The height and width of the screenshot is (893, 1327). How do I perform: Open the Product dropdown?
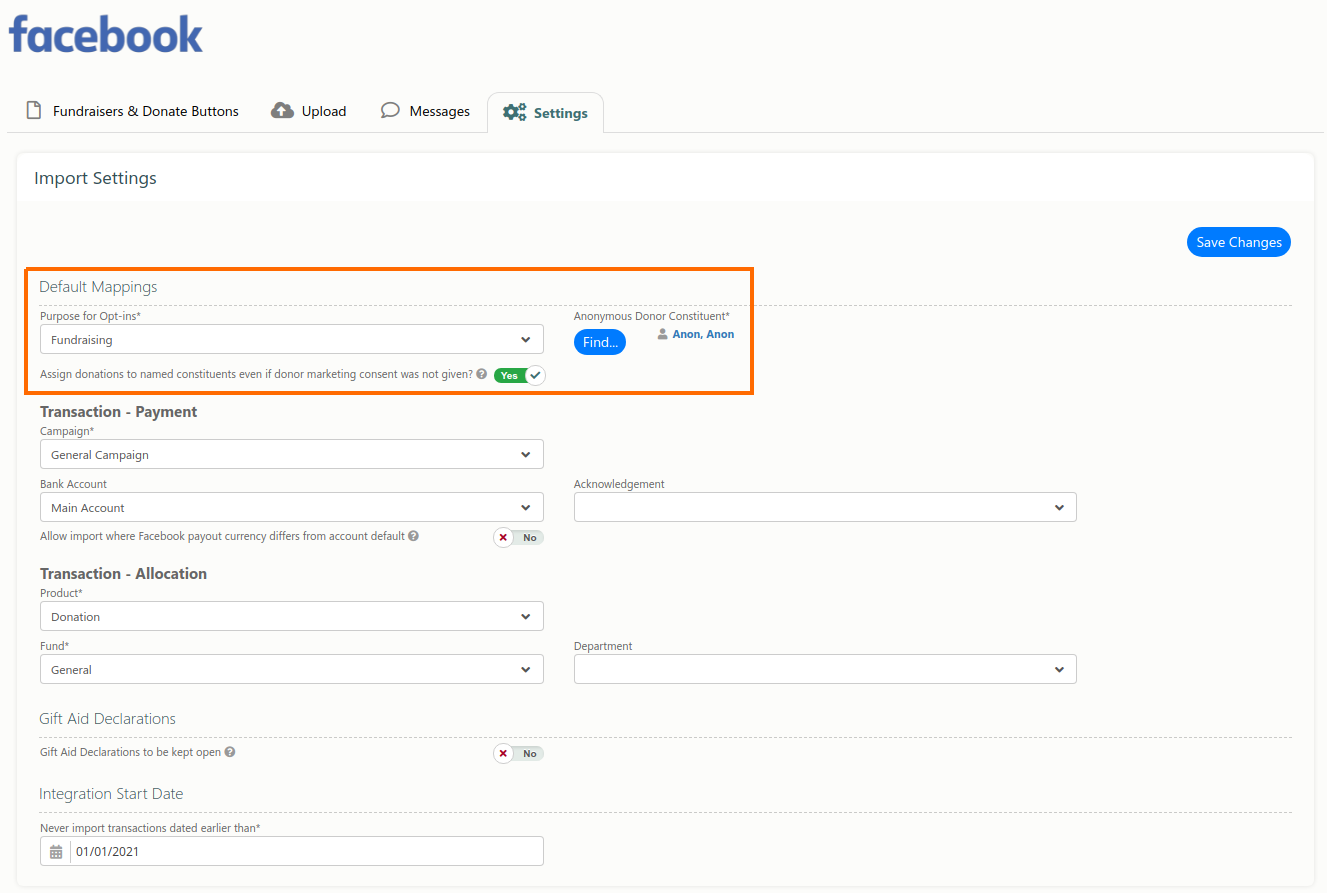tap(292, 616)
